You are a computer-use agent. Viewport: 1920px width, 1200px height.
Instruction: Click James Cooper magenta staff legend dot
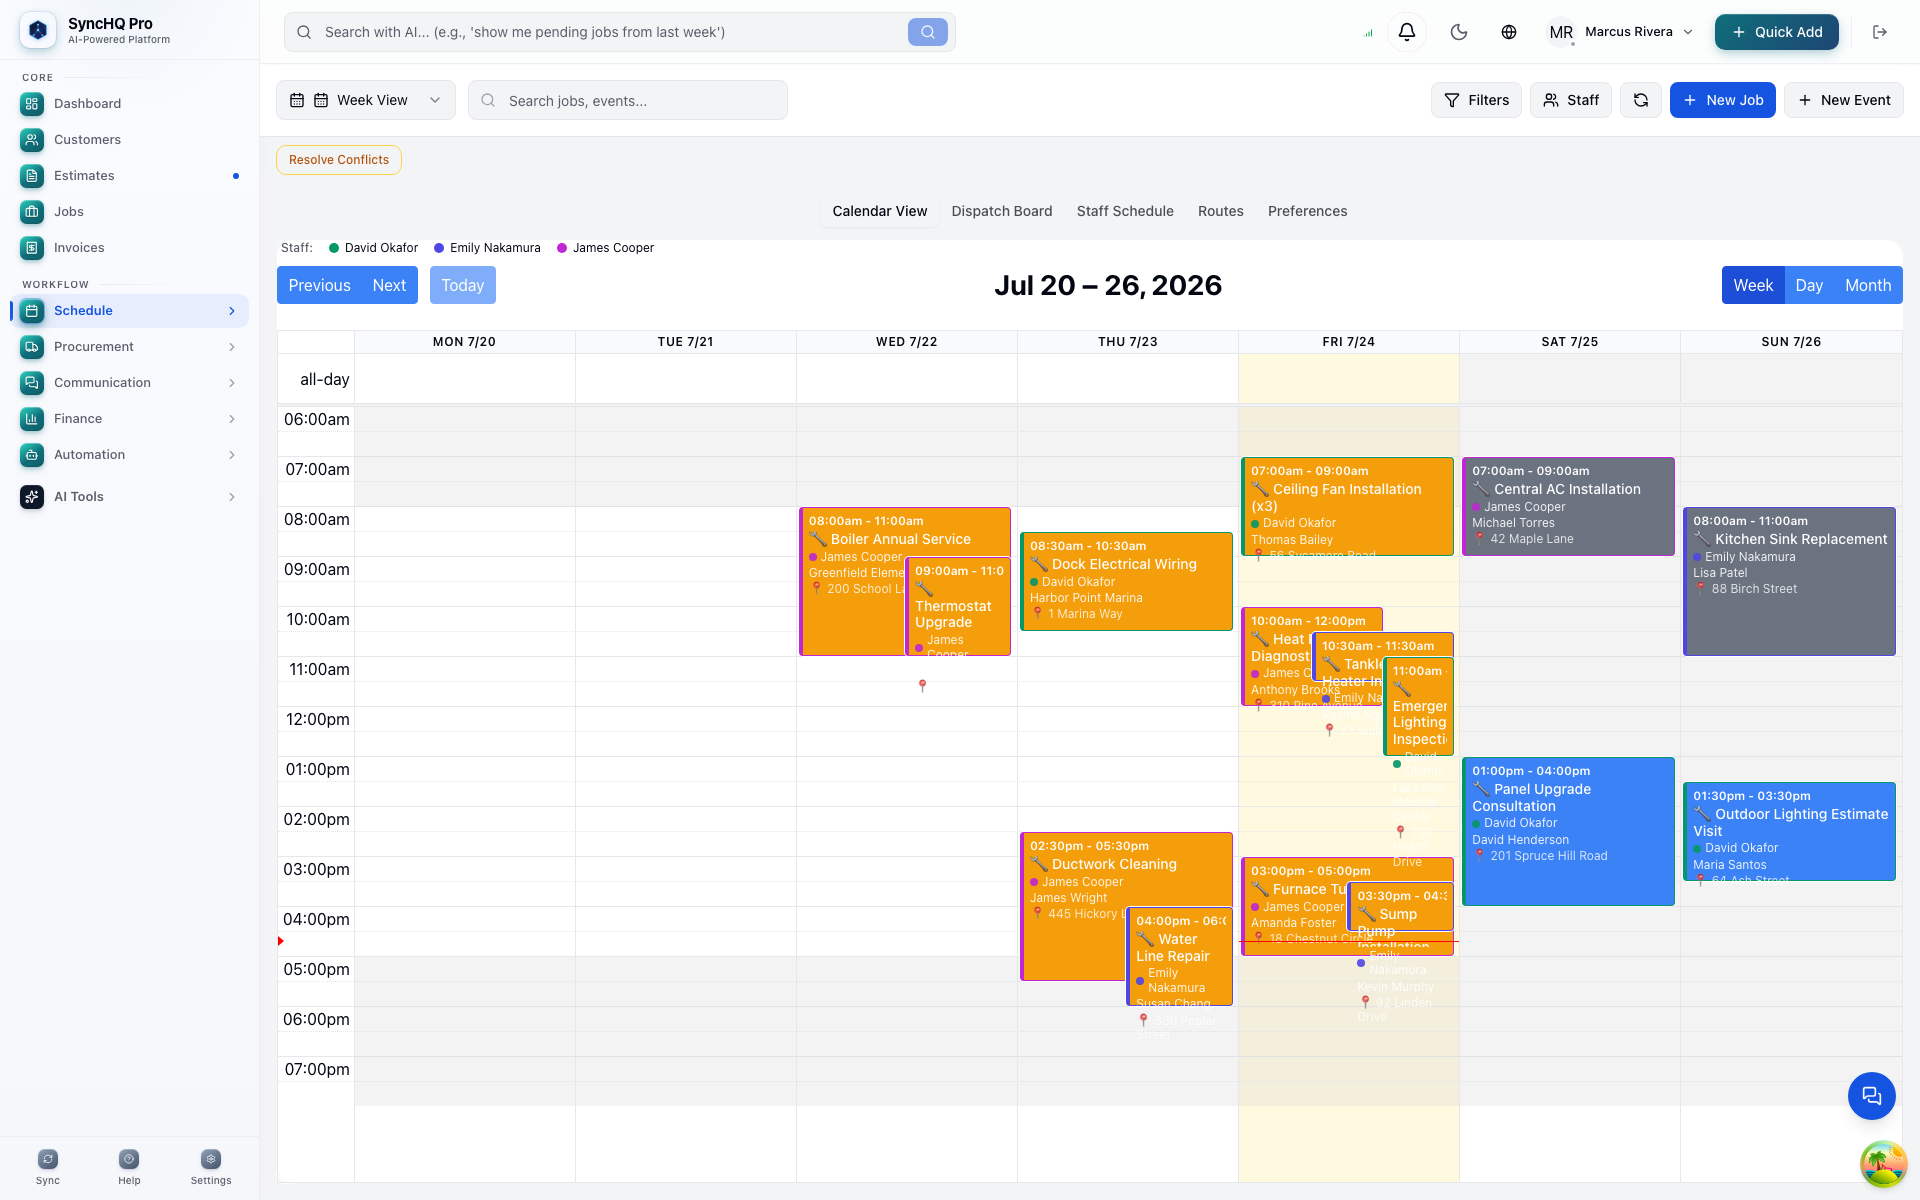click(x=562, y=248)
